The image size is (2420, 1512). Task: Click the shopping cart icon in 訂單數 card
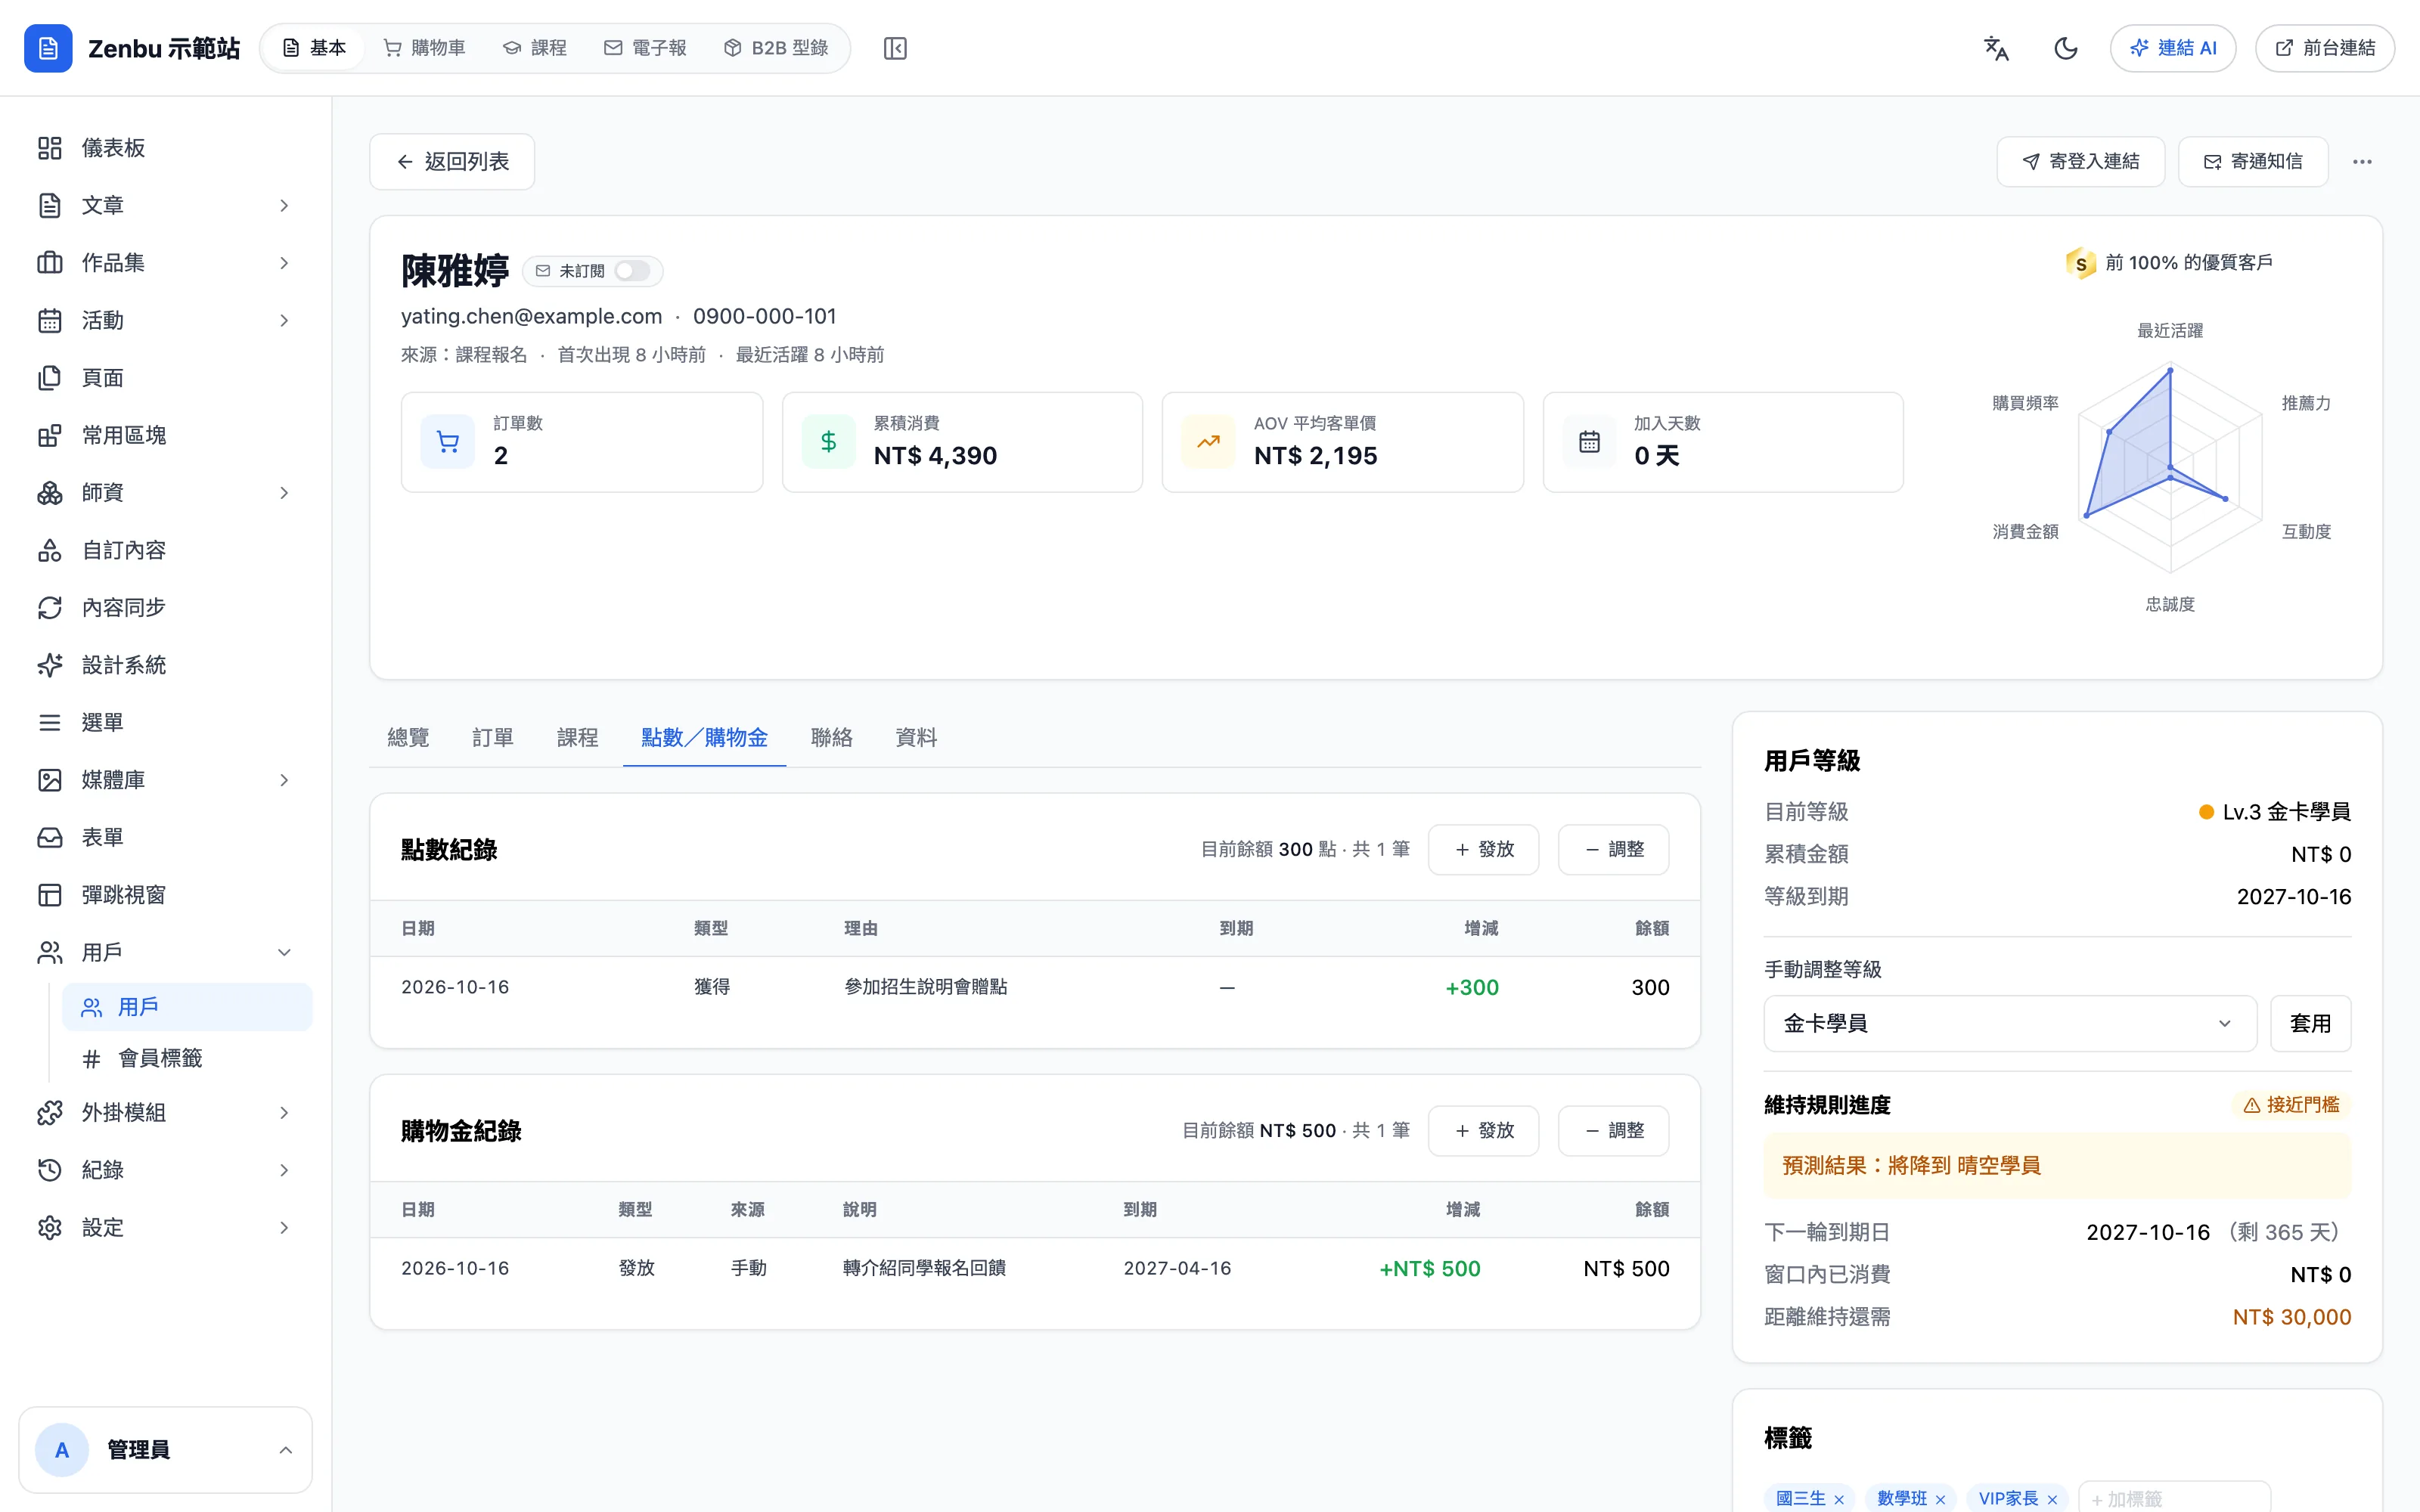click(448, 442)
